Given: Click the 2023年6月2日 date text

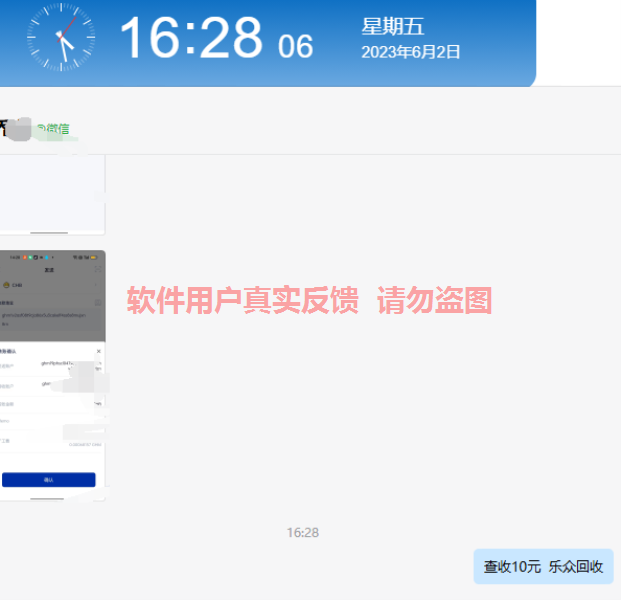Looking at the screenshot, I should pos(411,52).
